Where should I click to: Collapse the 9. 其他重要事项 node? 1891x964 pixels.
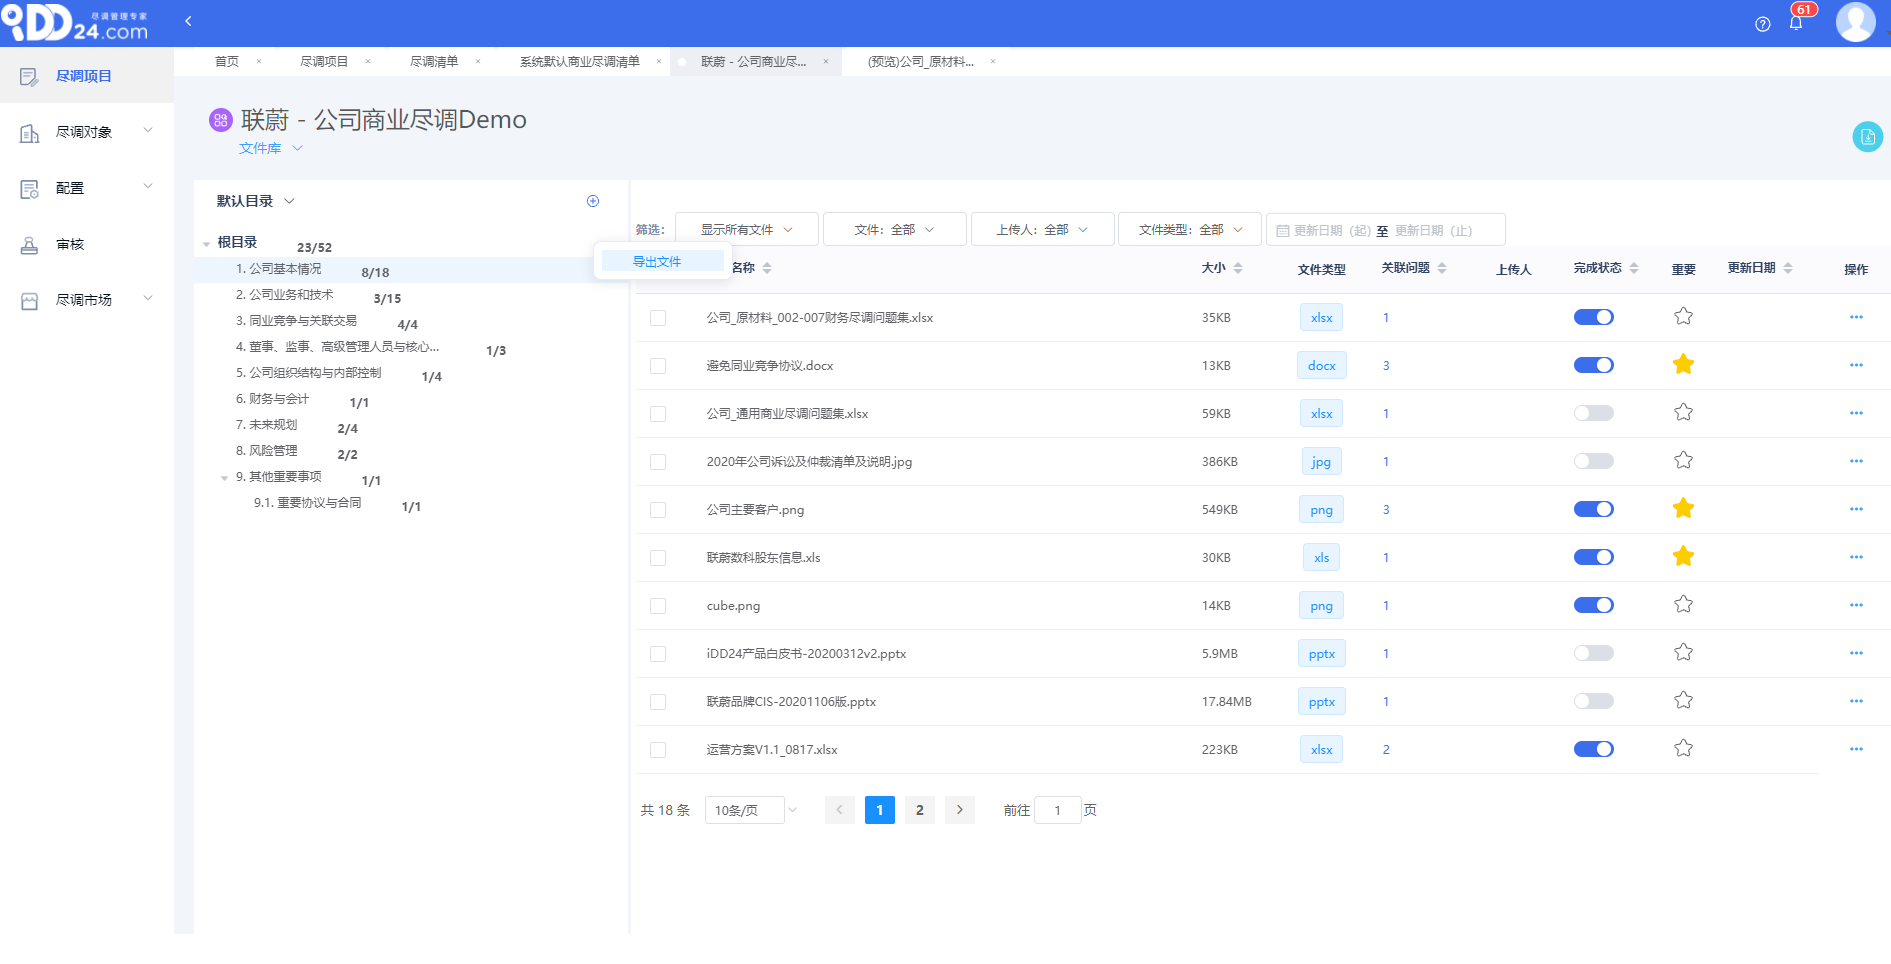pos(224,477)
